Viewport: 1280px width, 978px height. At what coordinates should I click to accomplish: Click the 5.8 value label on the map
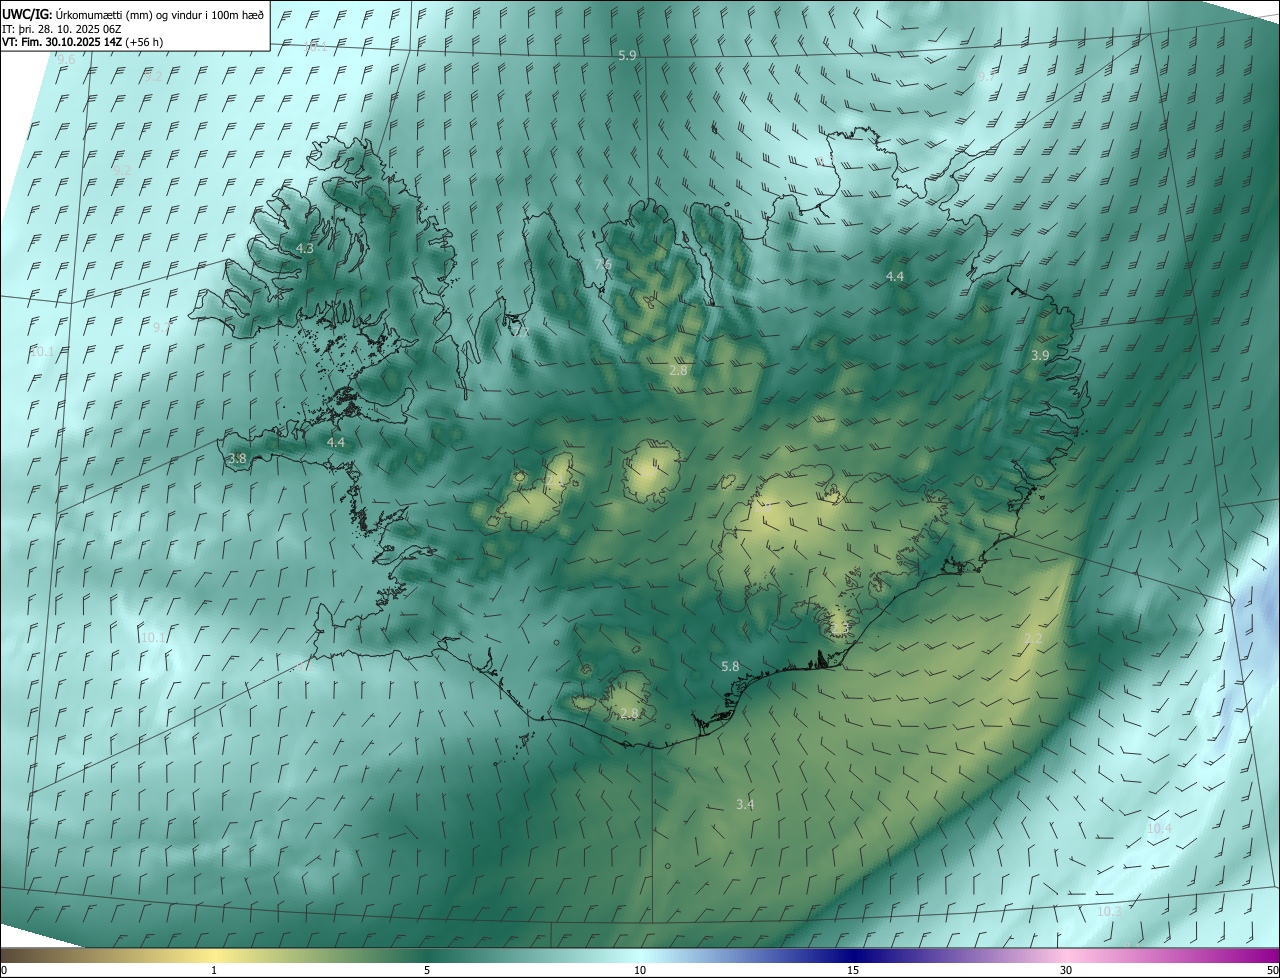pyautogui.click(x=730, y=666)
